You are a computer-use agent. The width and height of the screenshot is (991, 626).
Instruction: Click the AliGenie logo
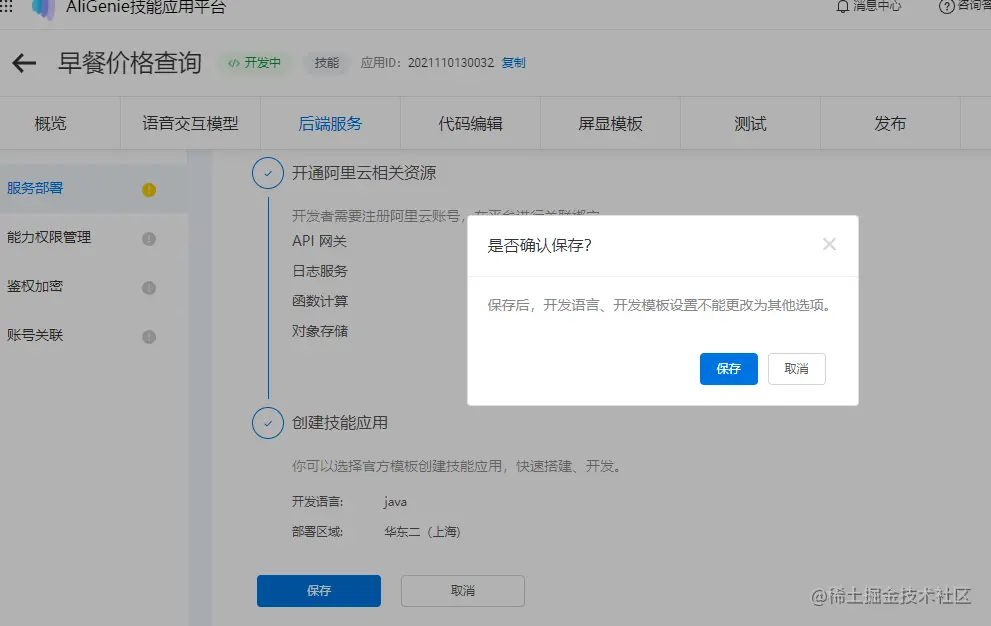(44, 9)
